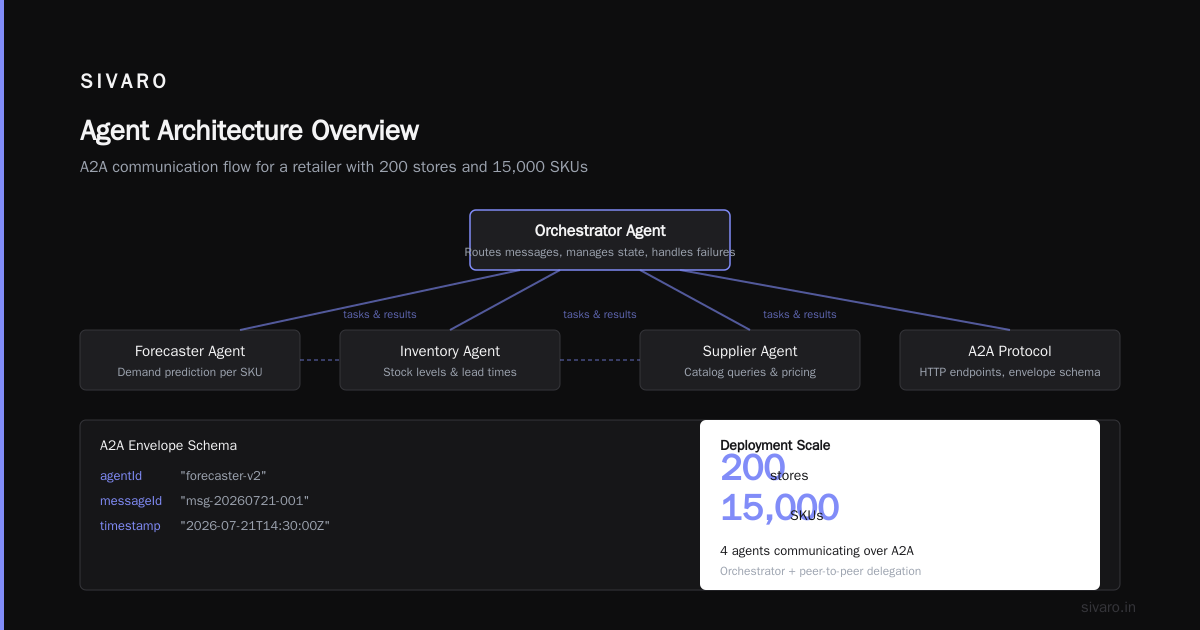Click the messageId field key

click(131, 500)
